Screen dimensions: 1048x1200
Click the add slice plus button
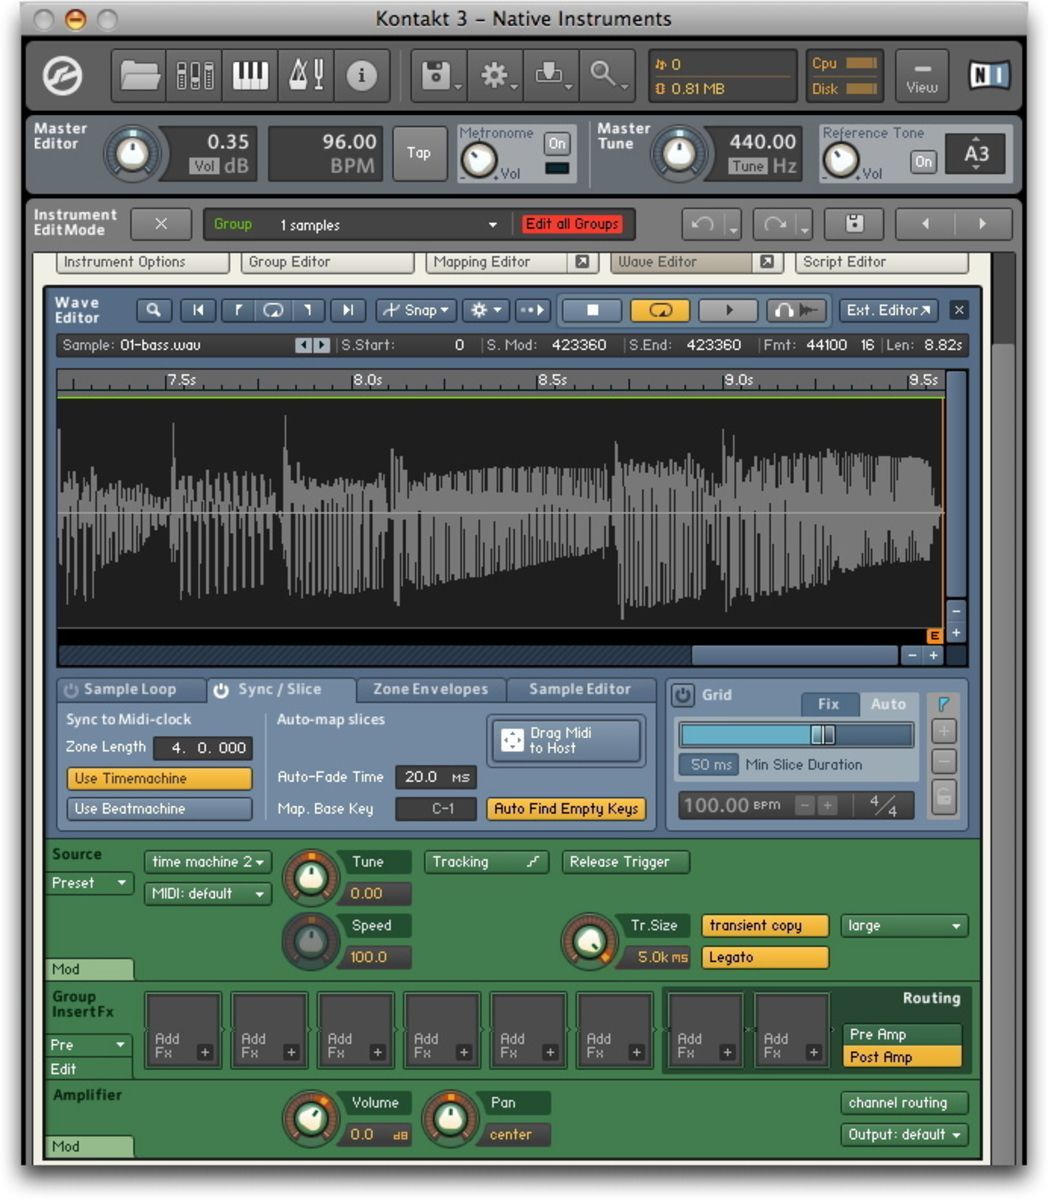943,731
